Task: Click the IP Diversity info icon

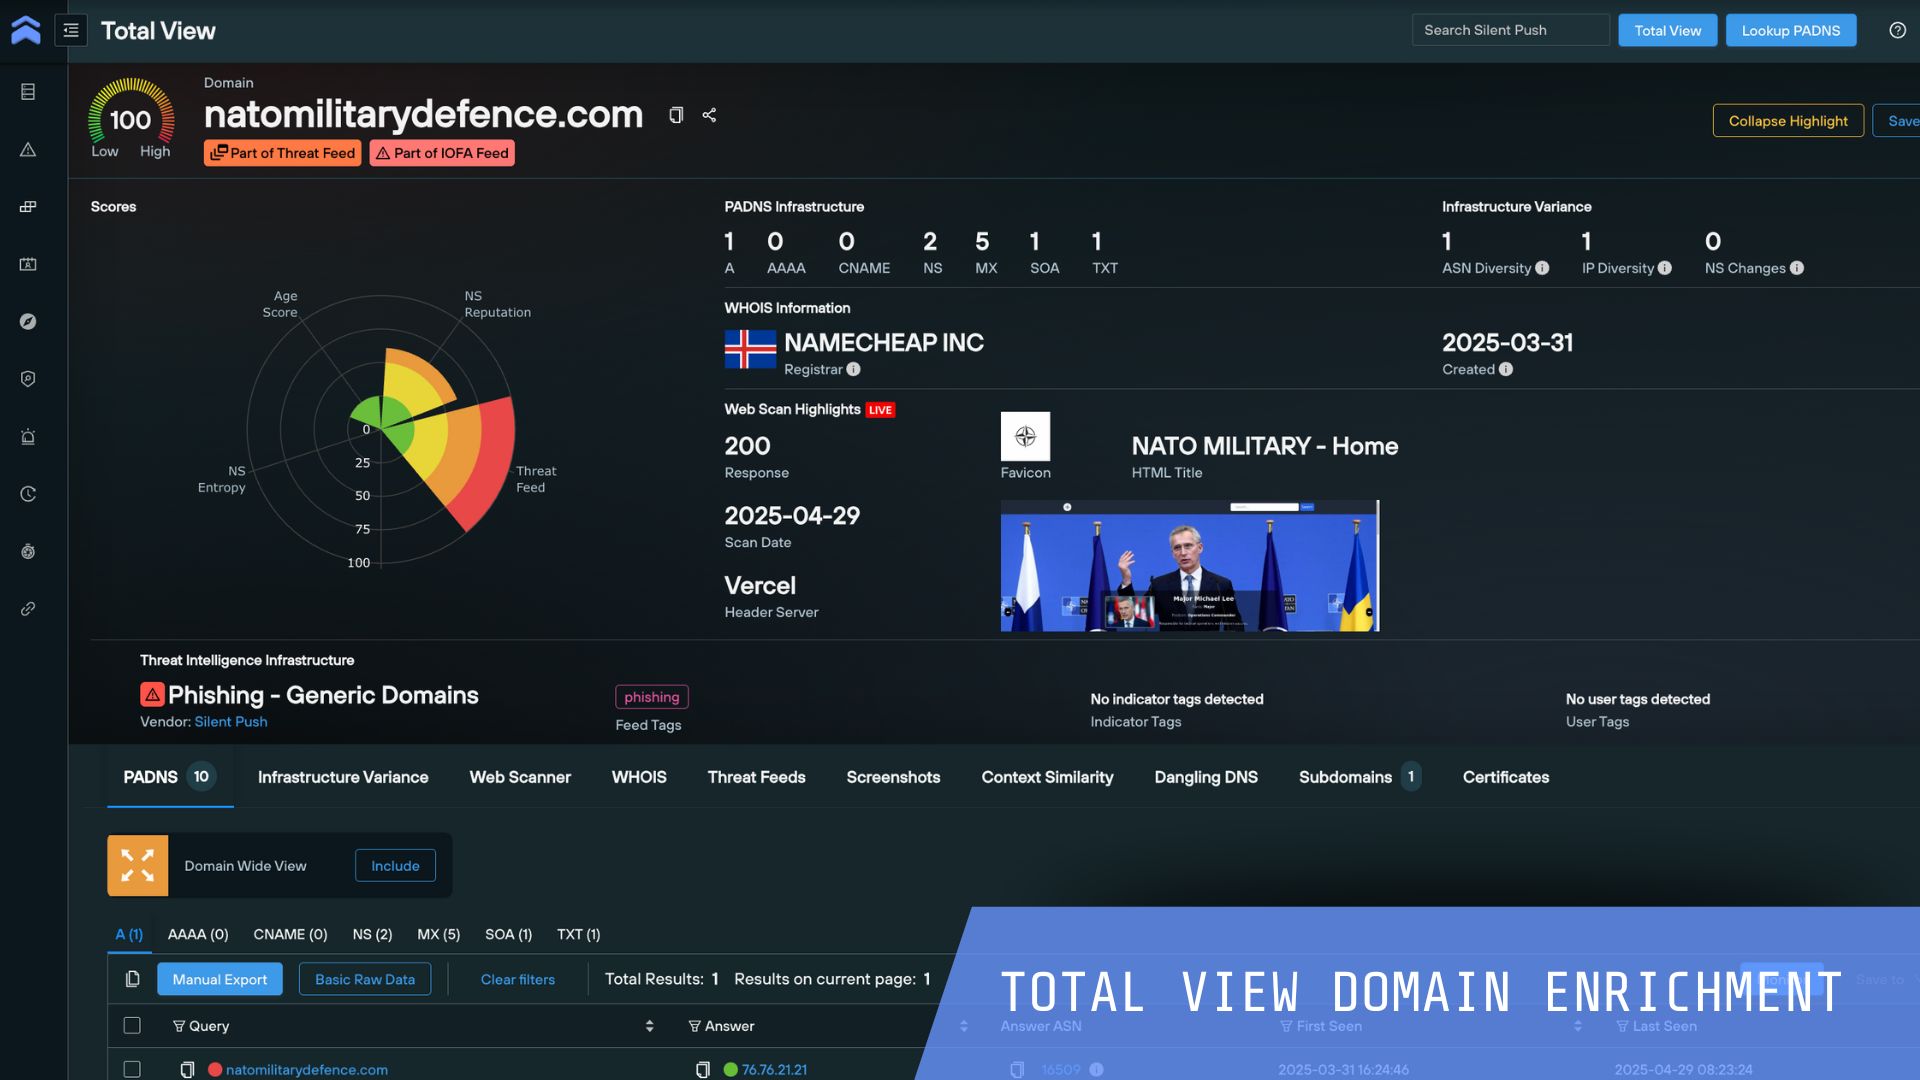Action: click(1664, 268)
